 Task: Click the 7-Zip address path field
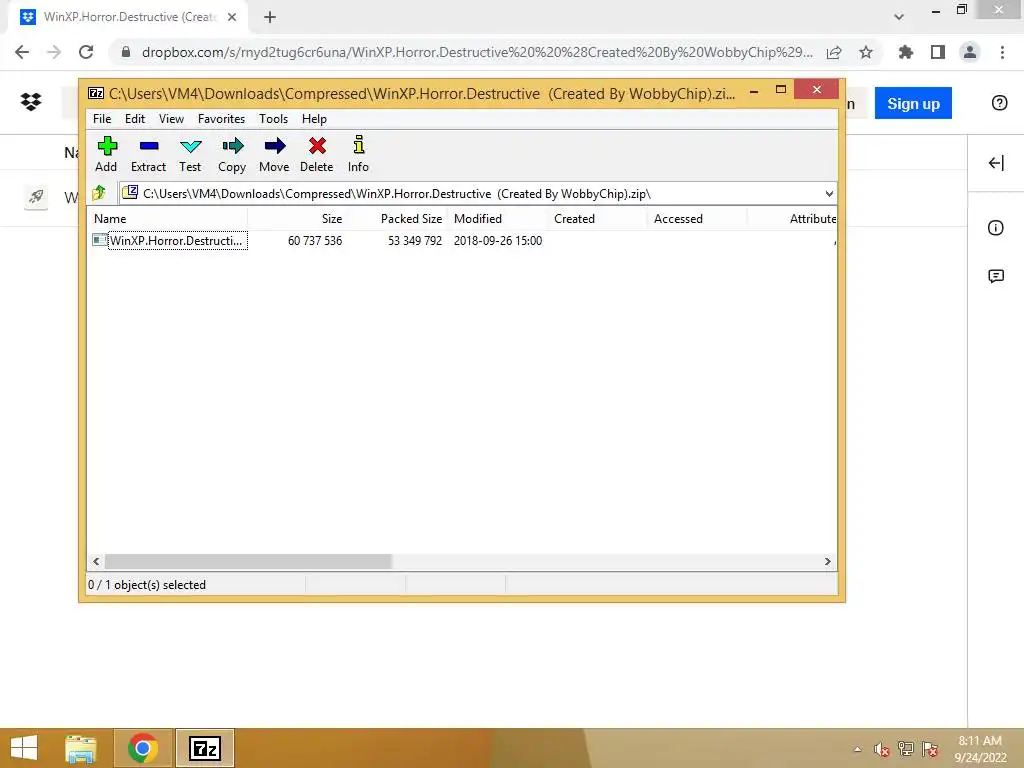pos(477,193)
